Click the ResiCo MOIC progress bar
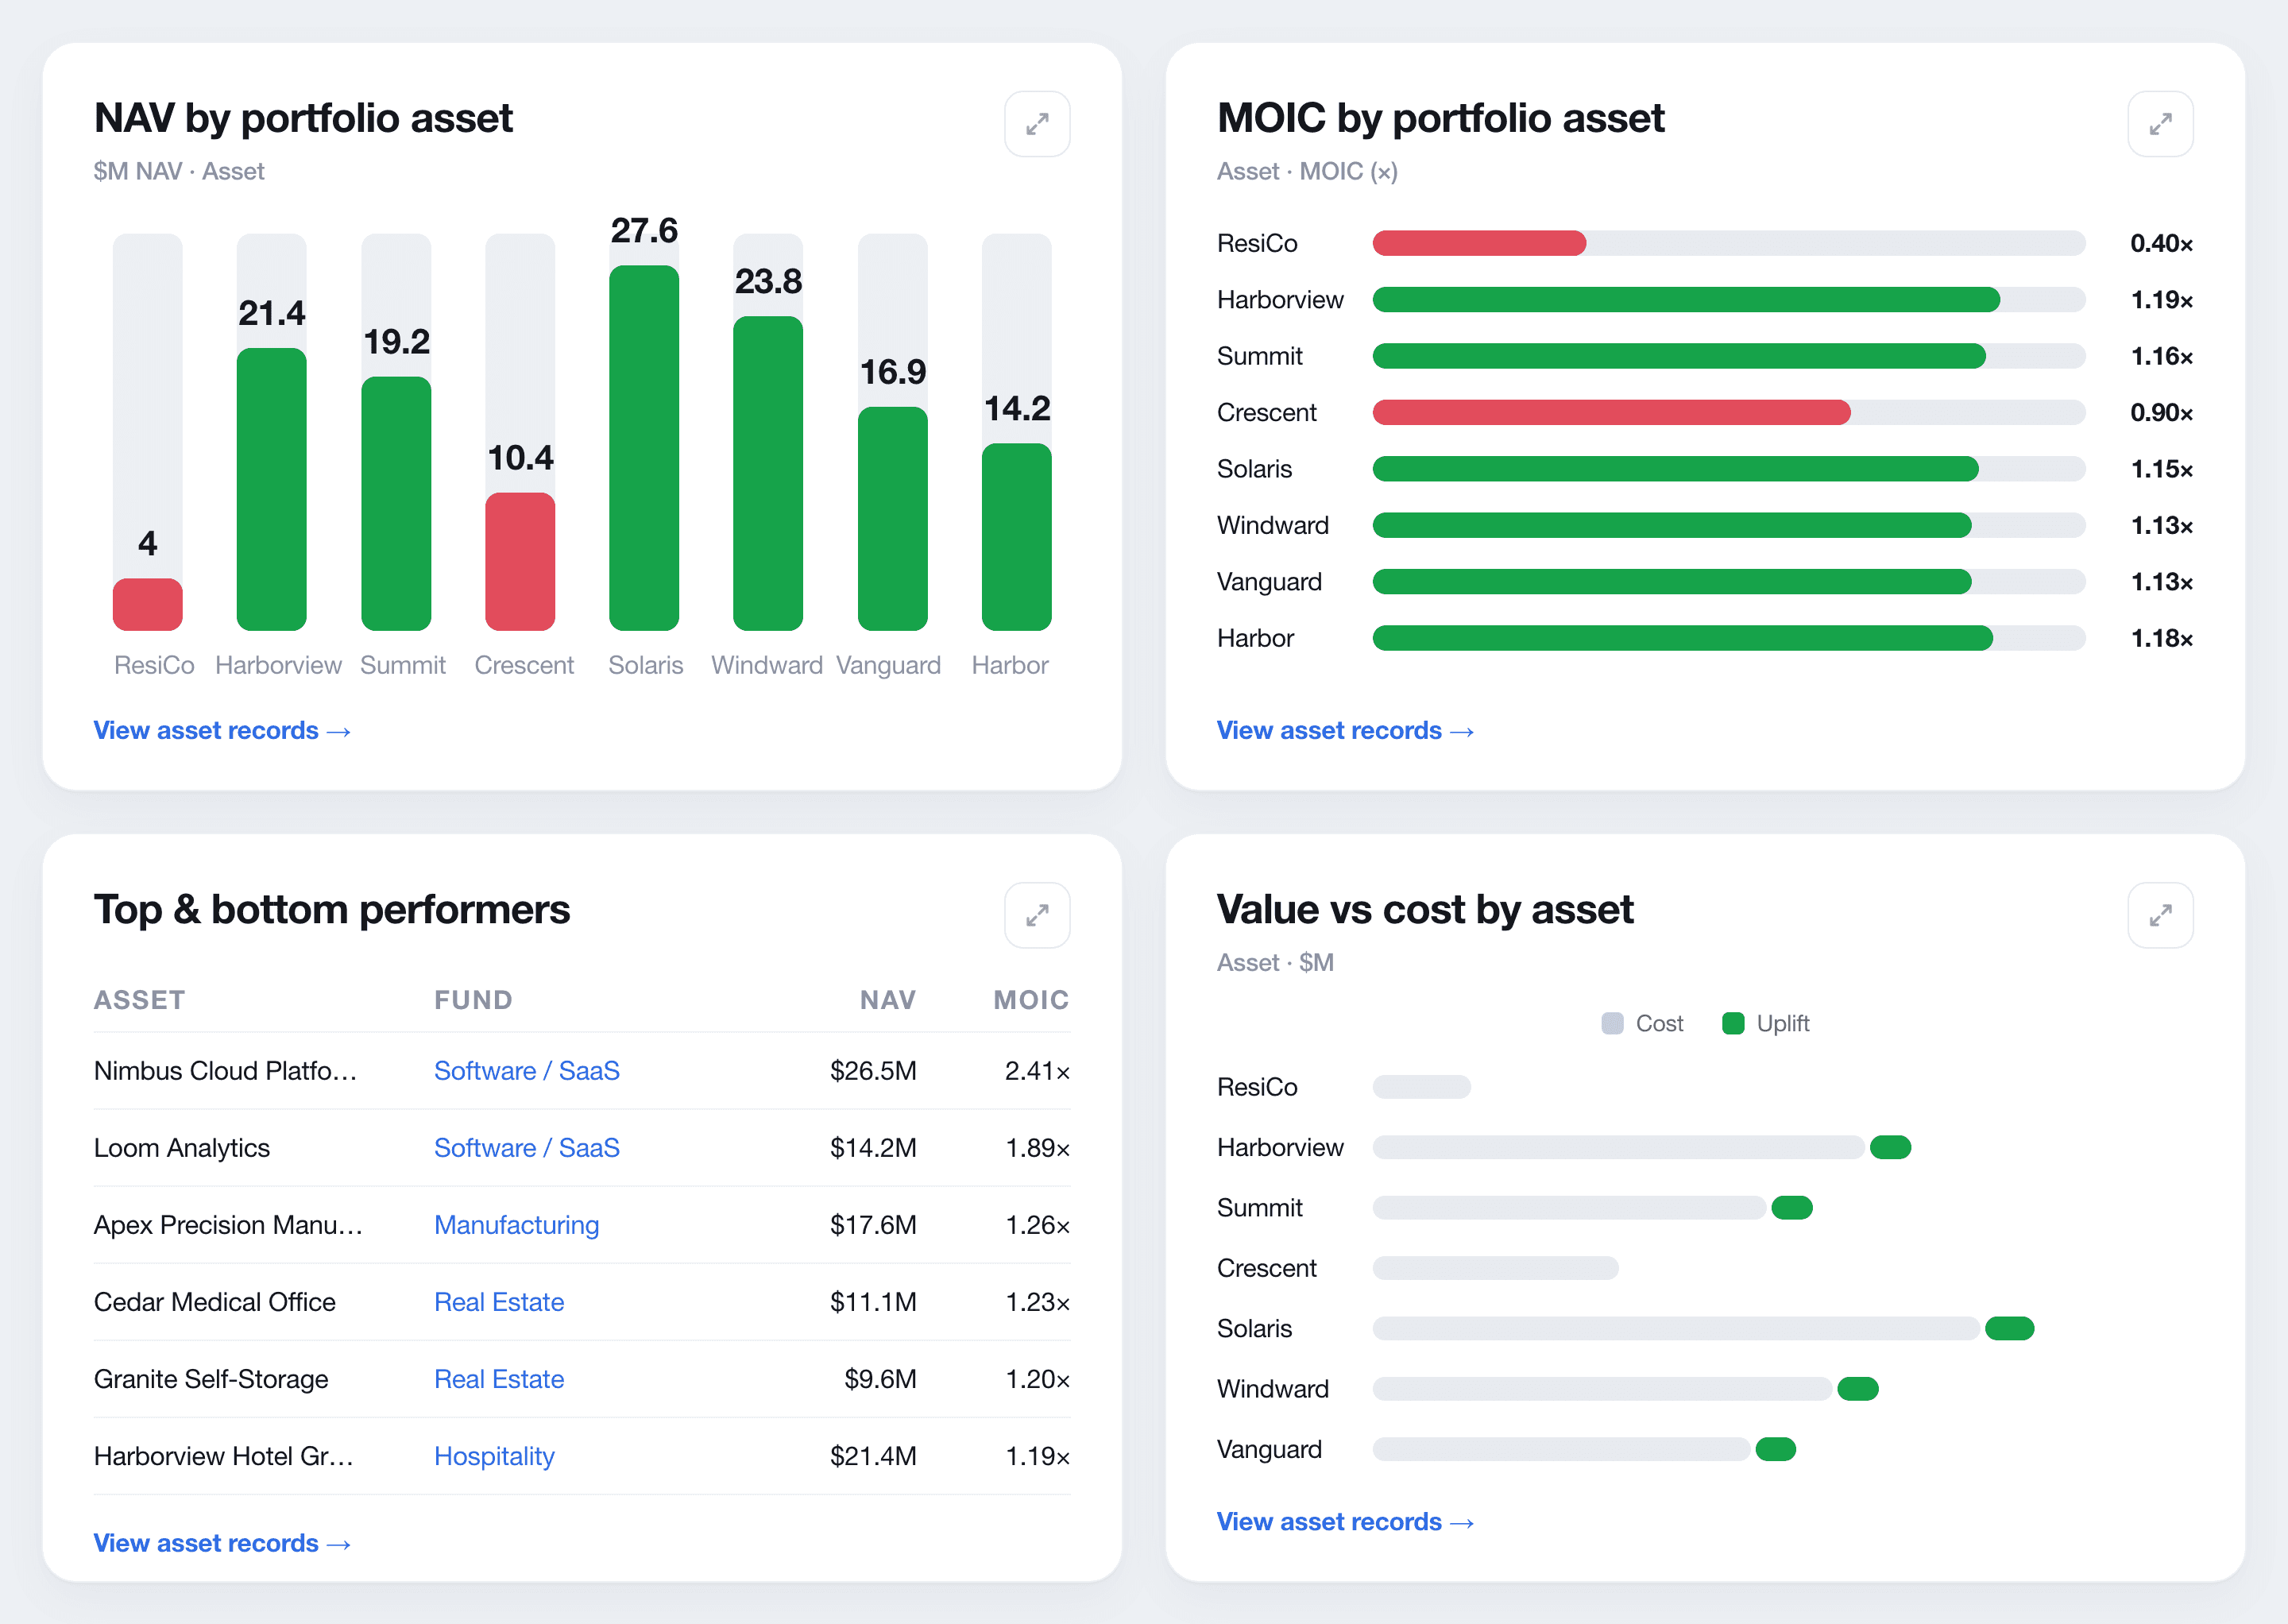2288x1624 pixels. (1729, 243)
